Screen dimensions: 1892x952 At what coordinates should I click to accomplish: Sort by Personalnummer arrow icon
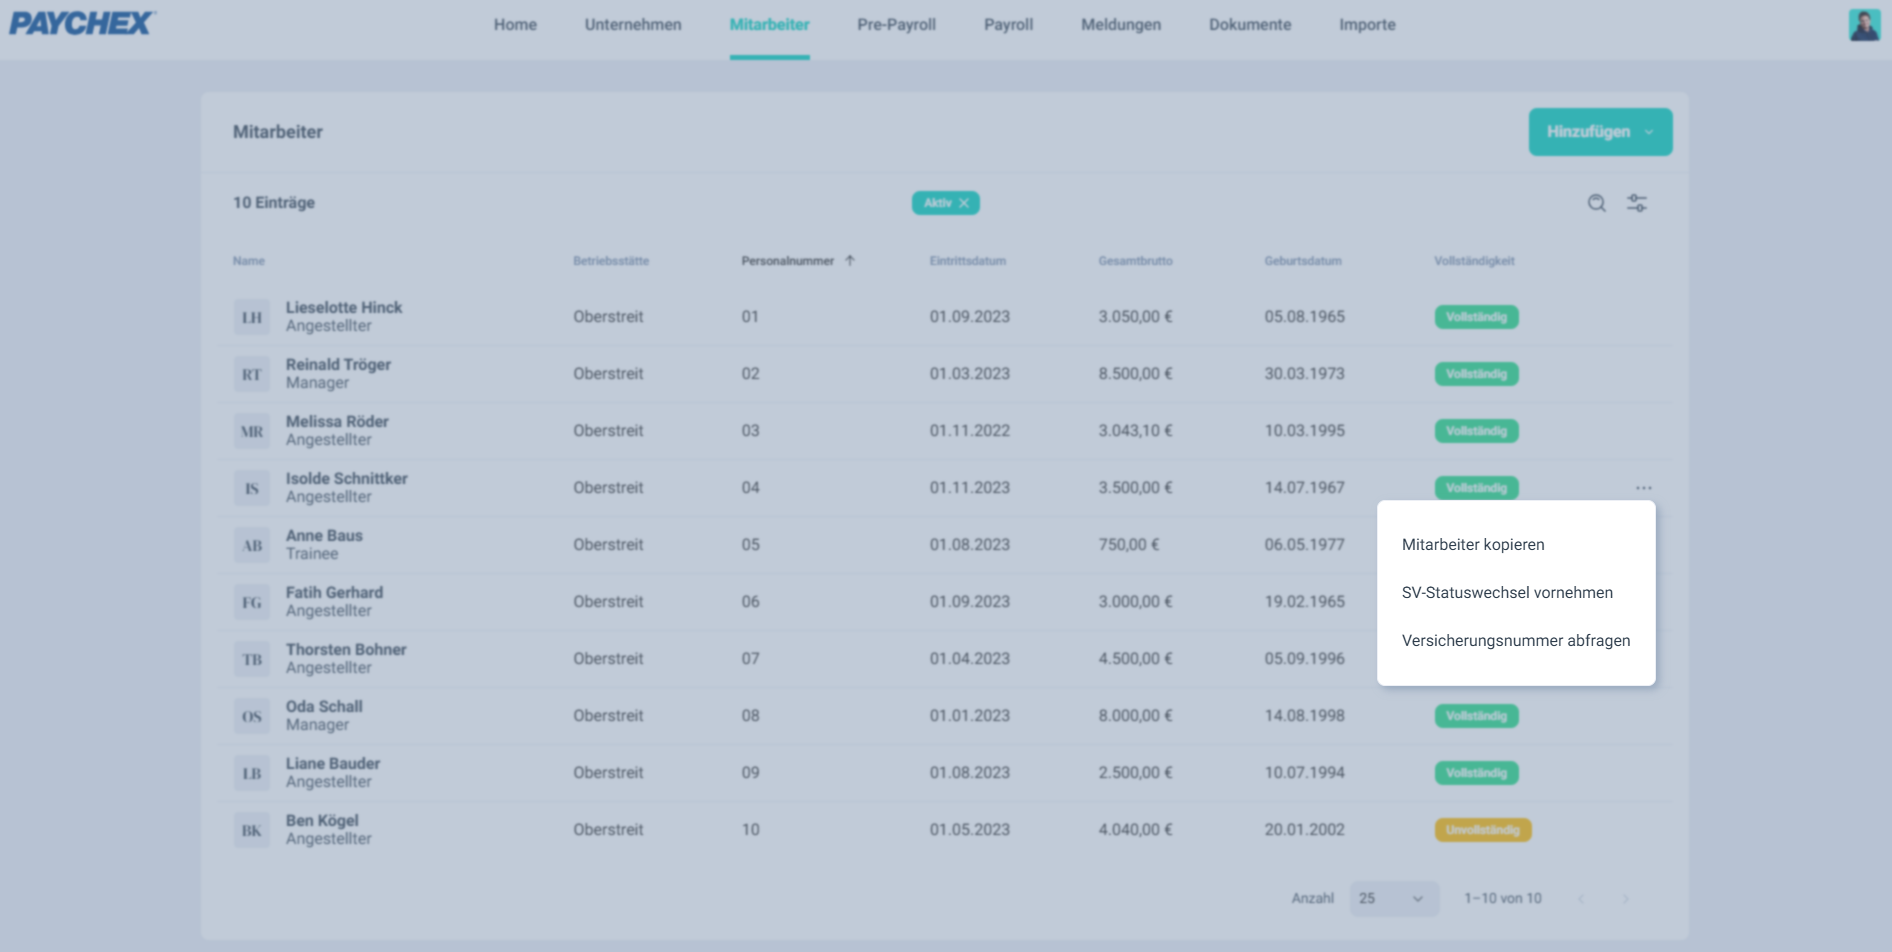click(x=850, y=261)
